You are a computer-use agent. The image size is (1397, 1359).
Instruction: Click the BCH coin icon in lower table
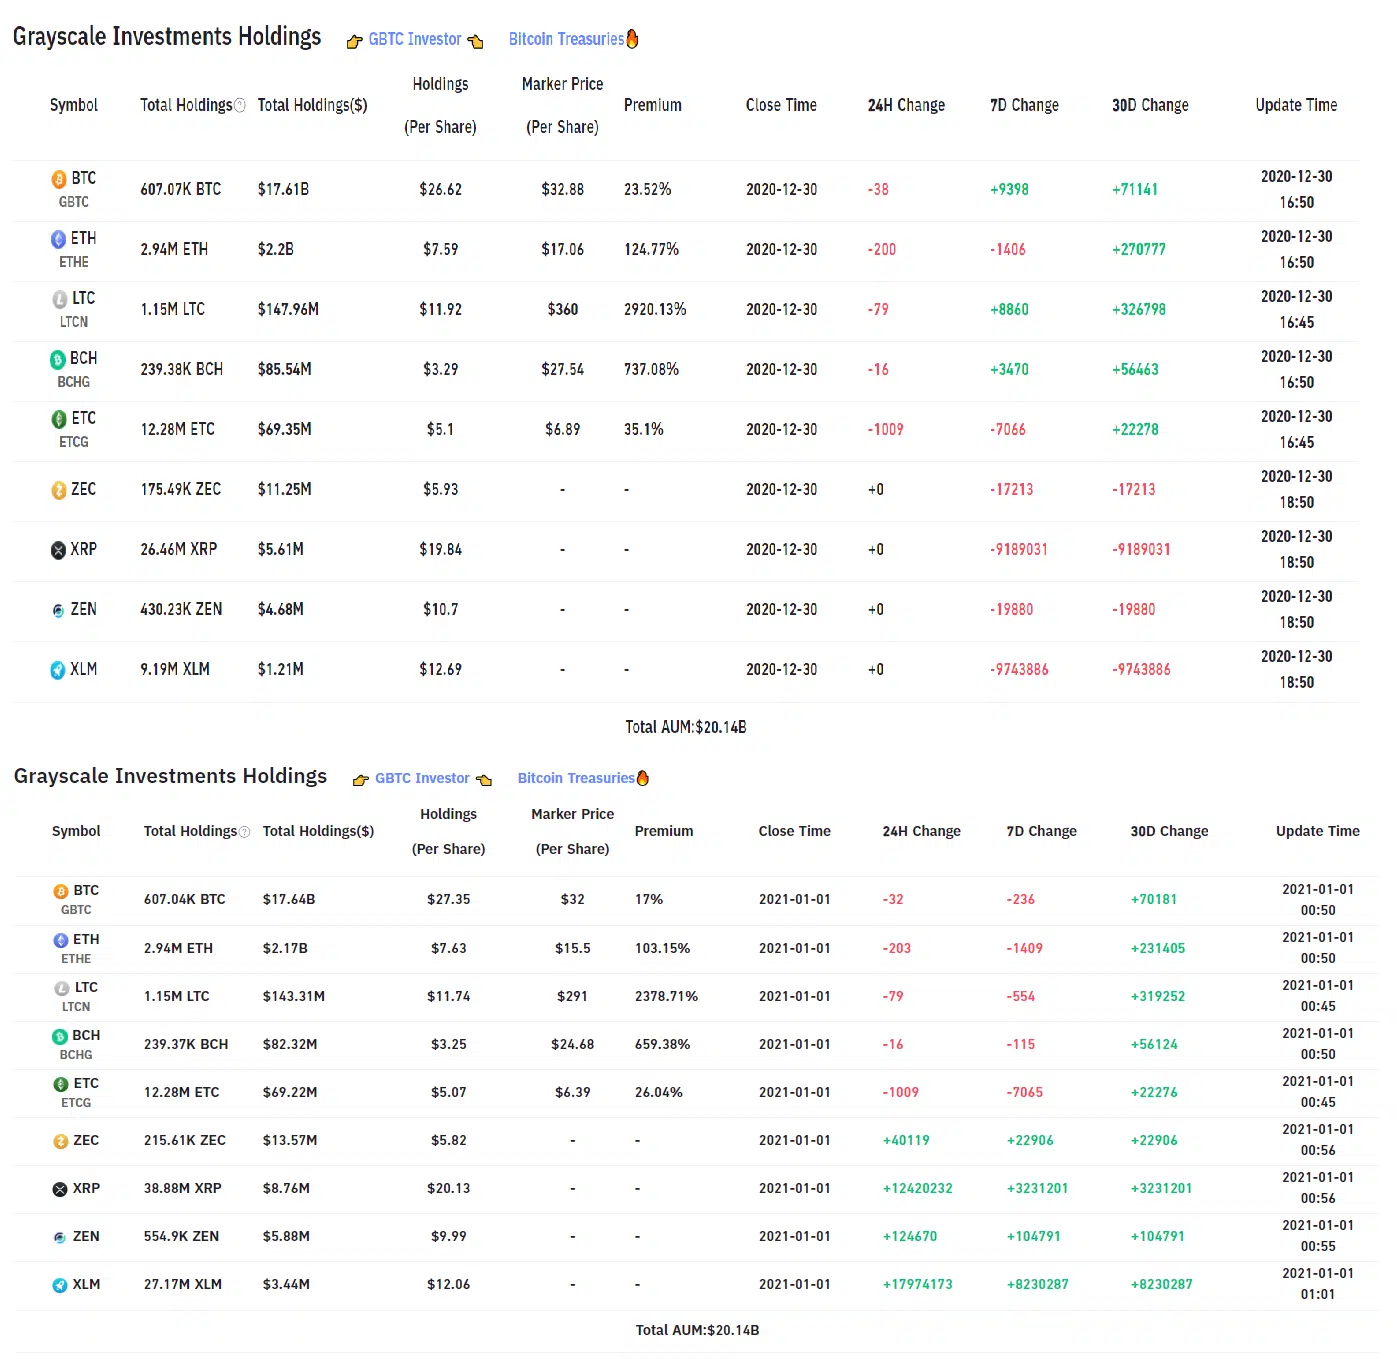click(x=60, y=1036)
